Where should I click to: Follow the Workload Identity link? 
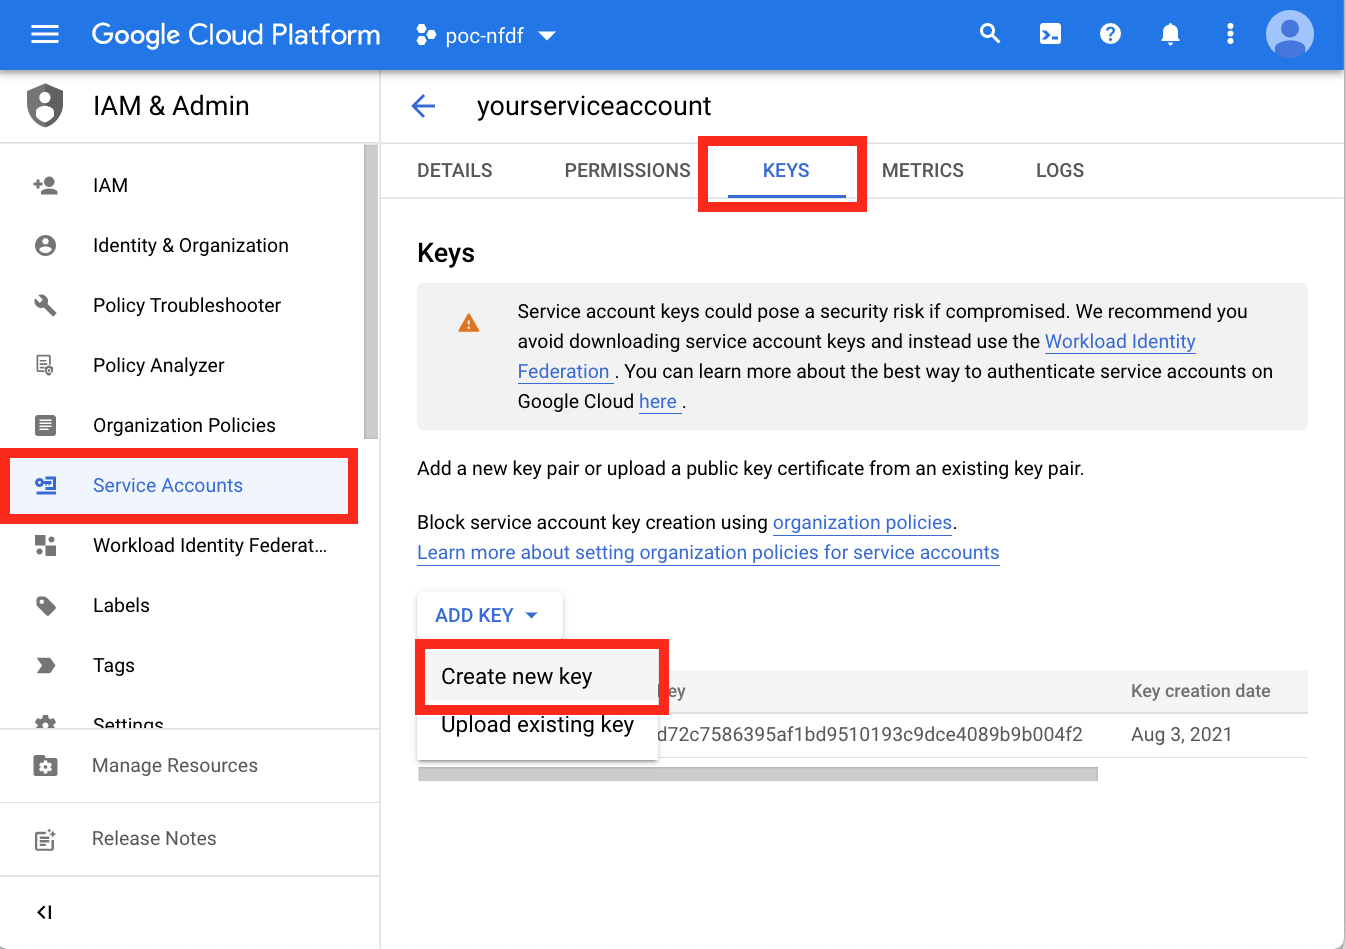tap(1120, 342)
